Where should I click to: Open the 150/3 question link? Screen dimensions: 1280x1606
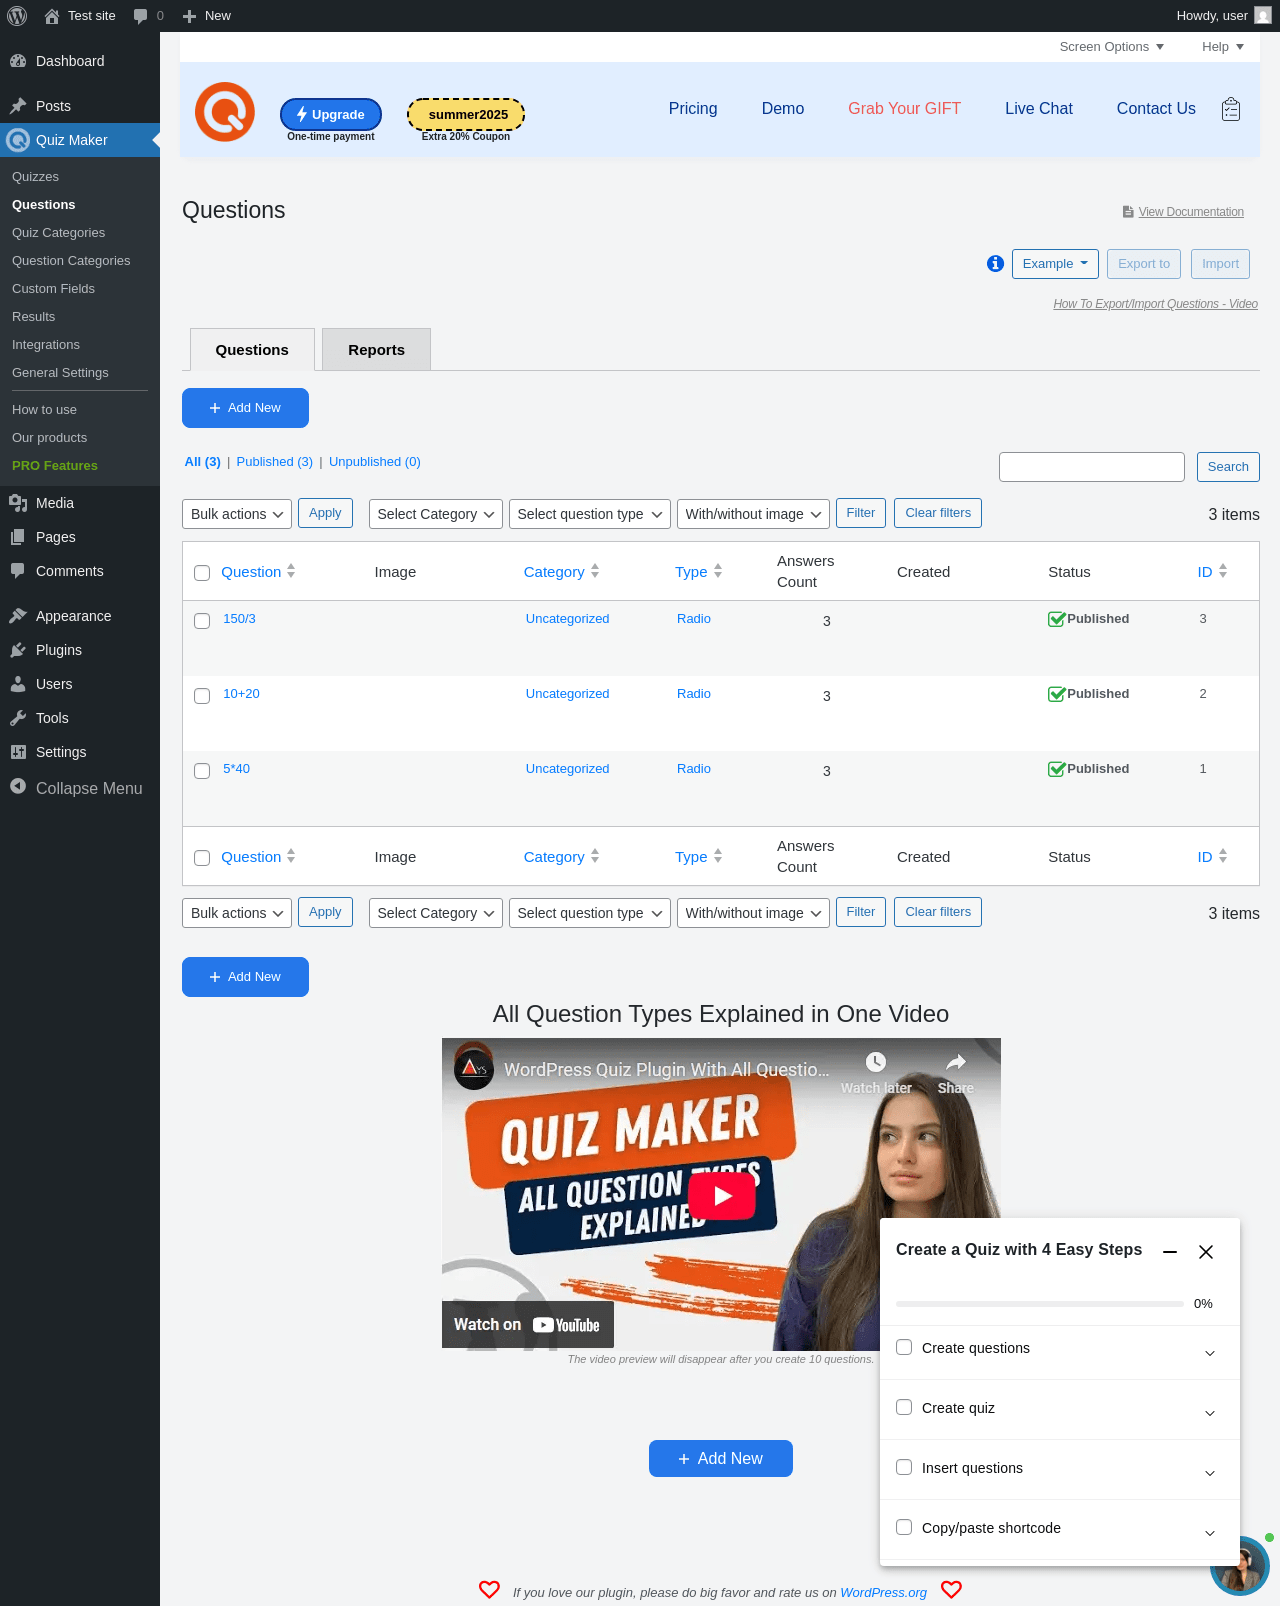click(239, 619)
